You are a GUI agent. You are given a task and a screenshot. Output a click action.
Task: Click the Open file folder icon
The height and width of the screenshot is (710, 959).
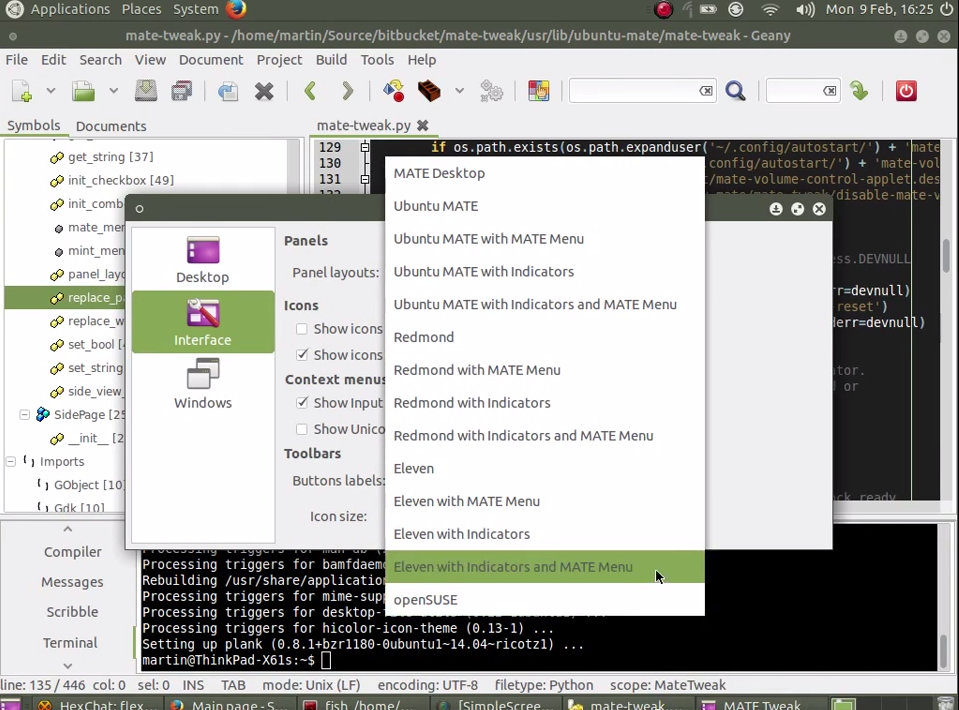(x=83, y=91)
